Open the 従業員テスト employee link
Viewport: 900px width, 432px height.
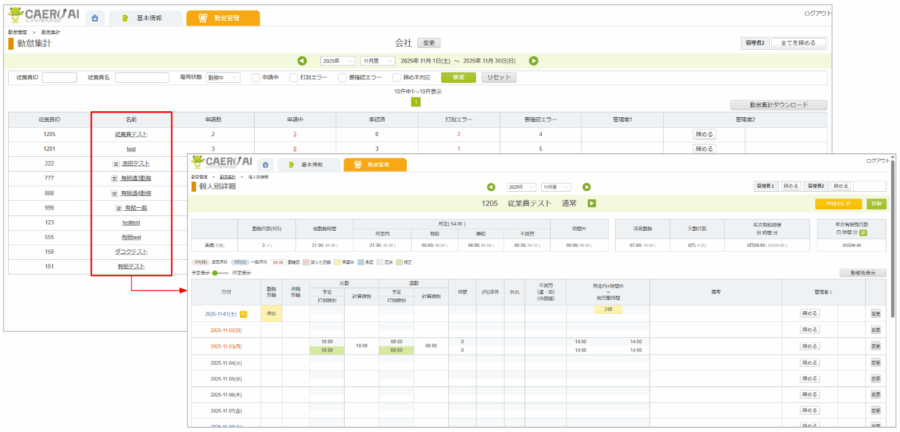[131, 133]
